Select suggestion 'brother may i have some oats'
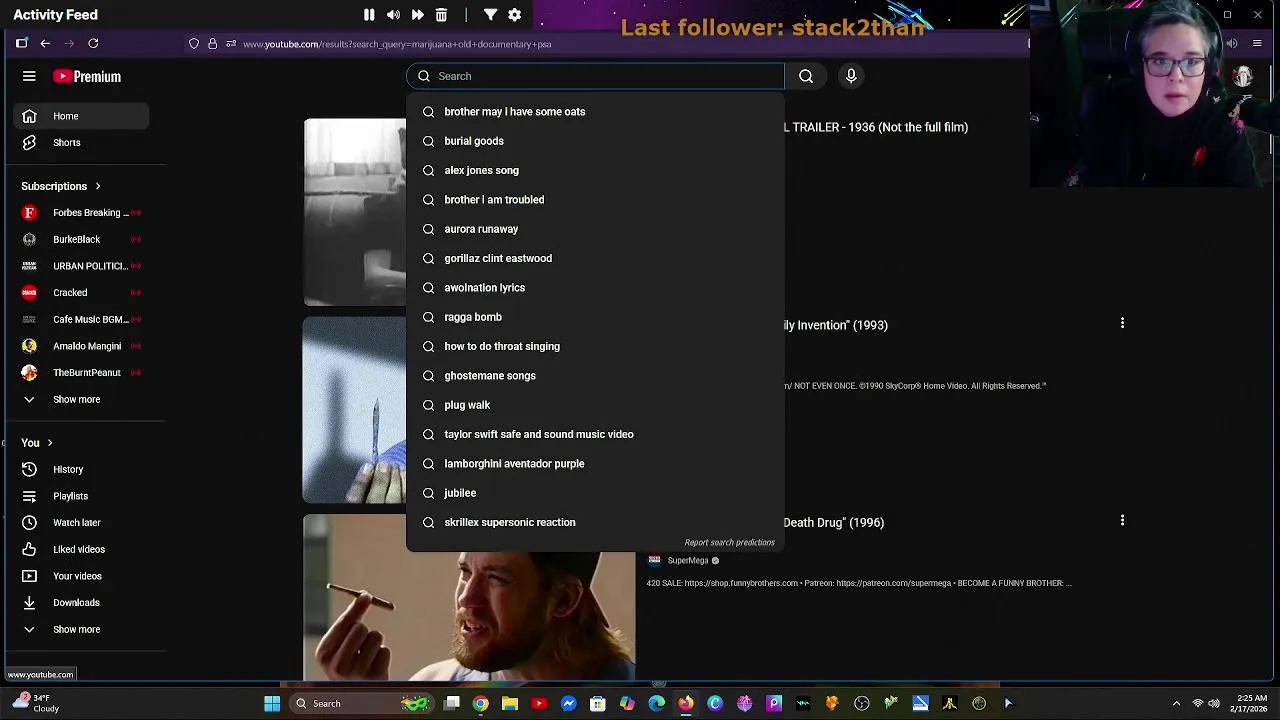 596,112
